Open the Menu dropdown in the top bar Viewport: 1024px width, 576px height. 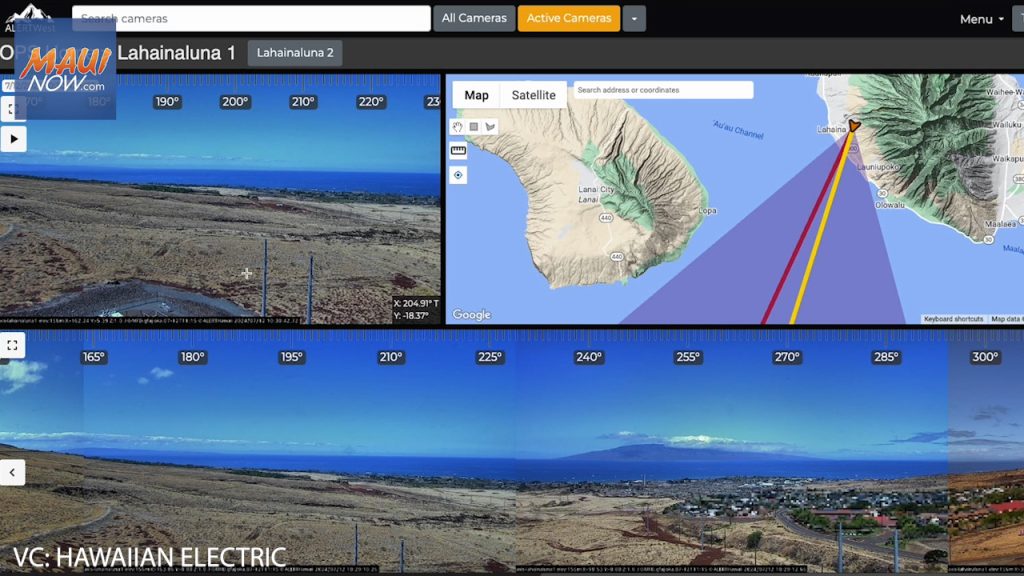pos(981,18)
